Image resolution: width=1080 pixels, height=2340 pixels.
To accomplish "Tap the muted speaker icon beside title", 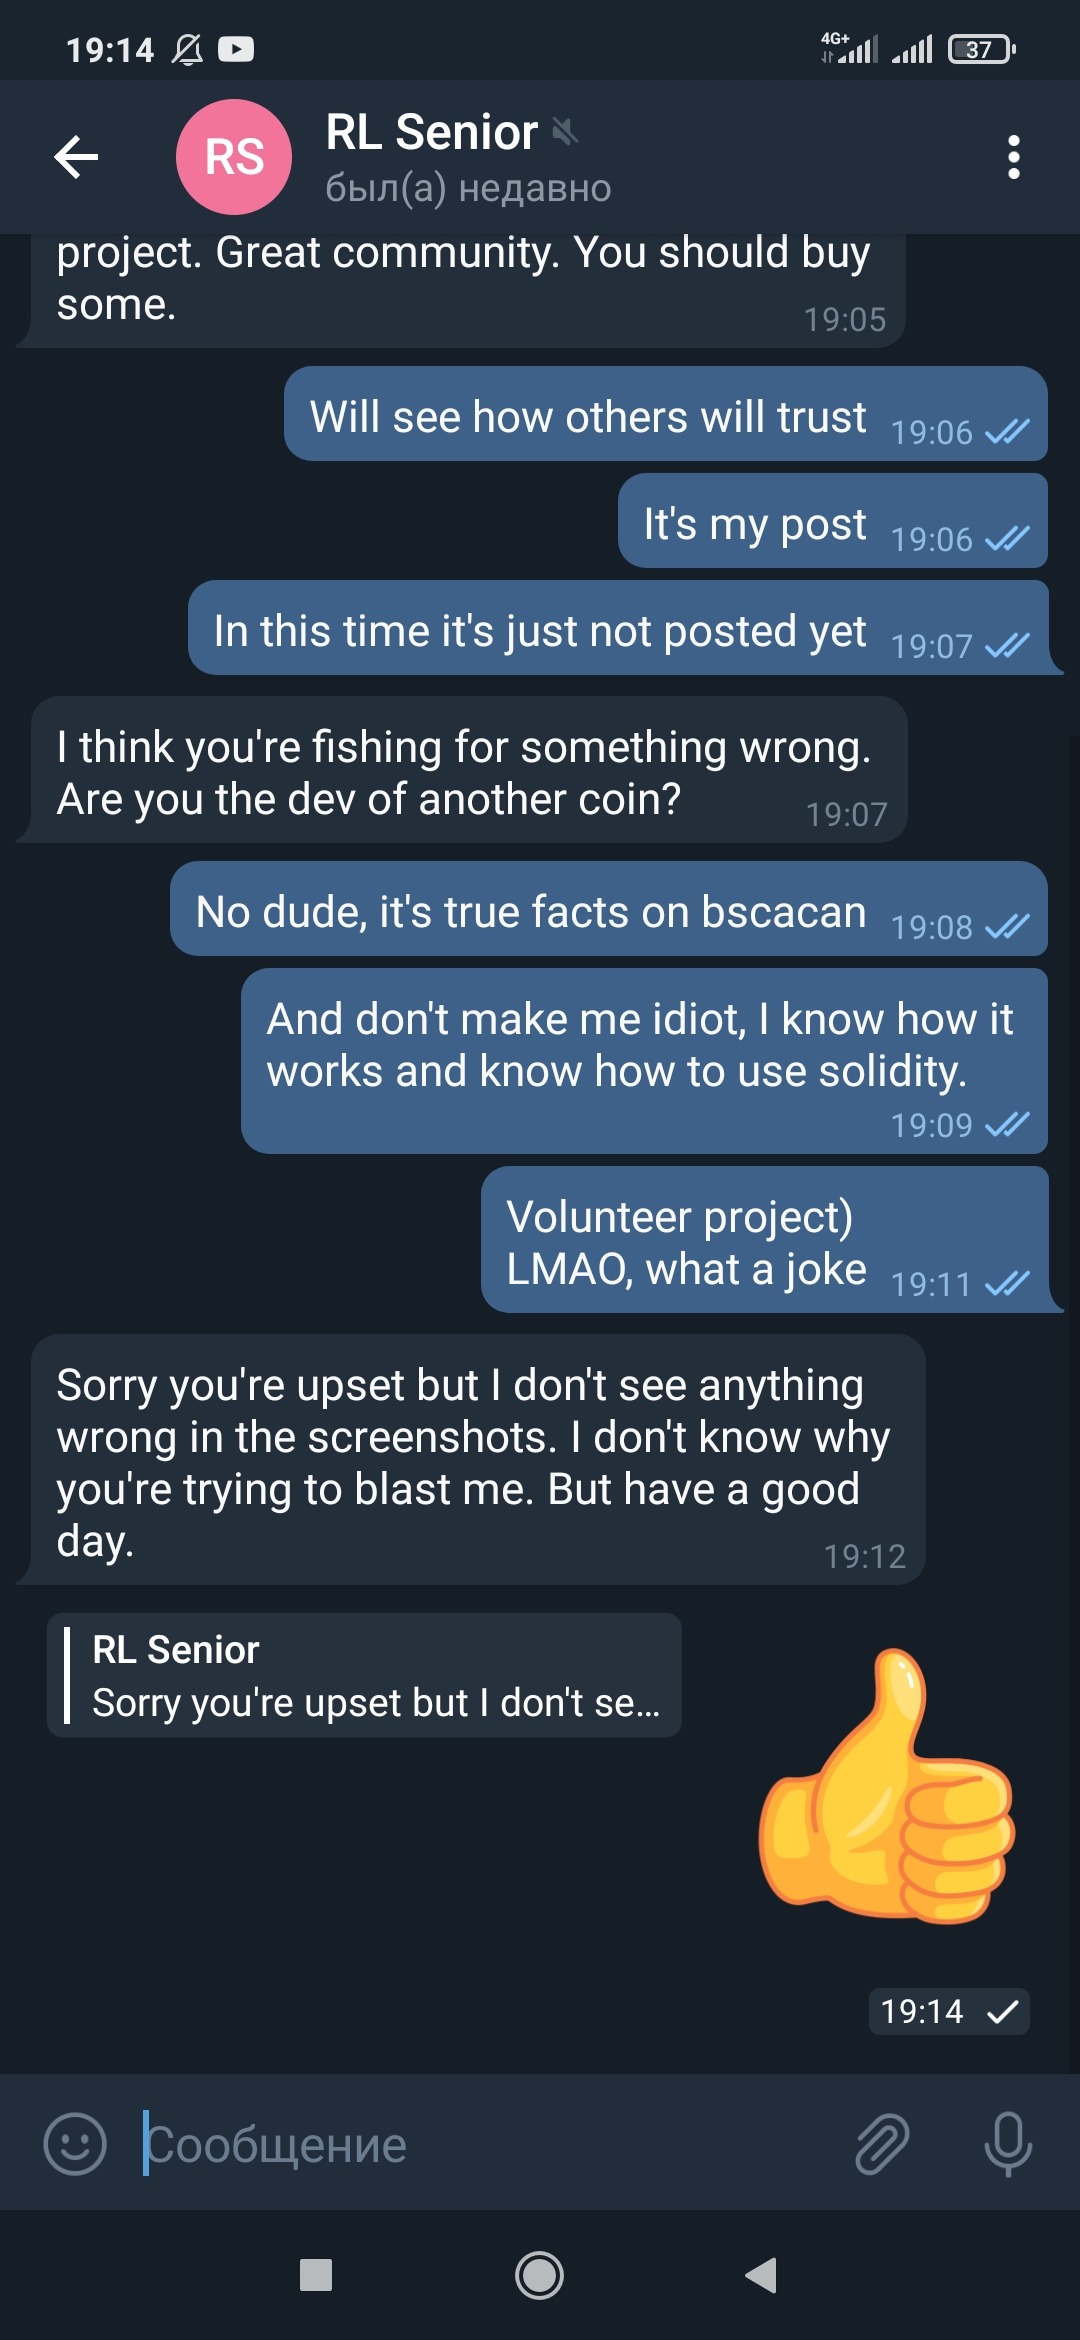I will (565, 131).
